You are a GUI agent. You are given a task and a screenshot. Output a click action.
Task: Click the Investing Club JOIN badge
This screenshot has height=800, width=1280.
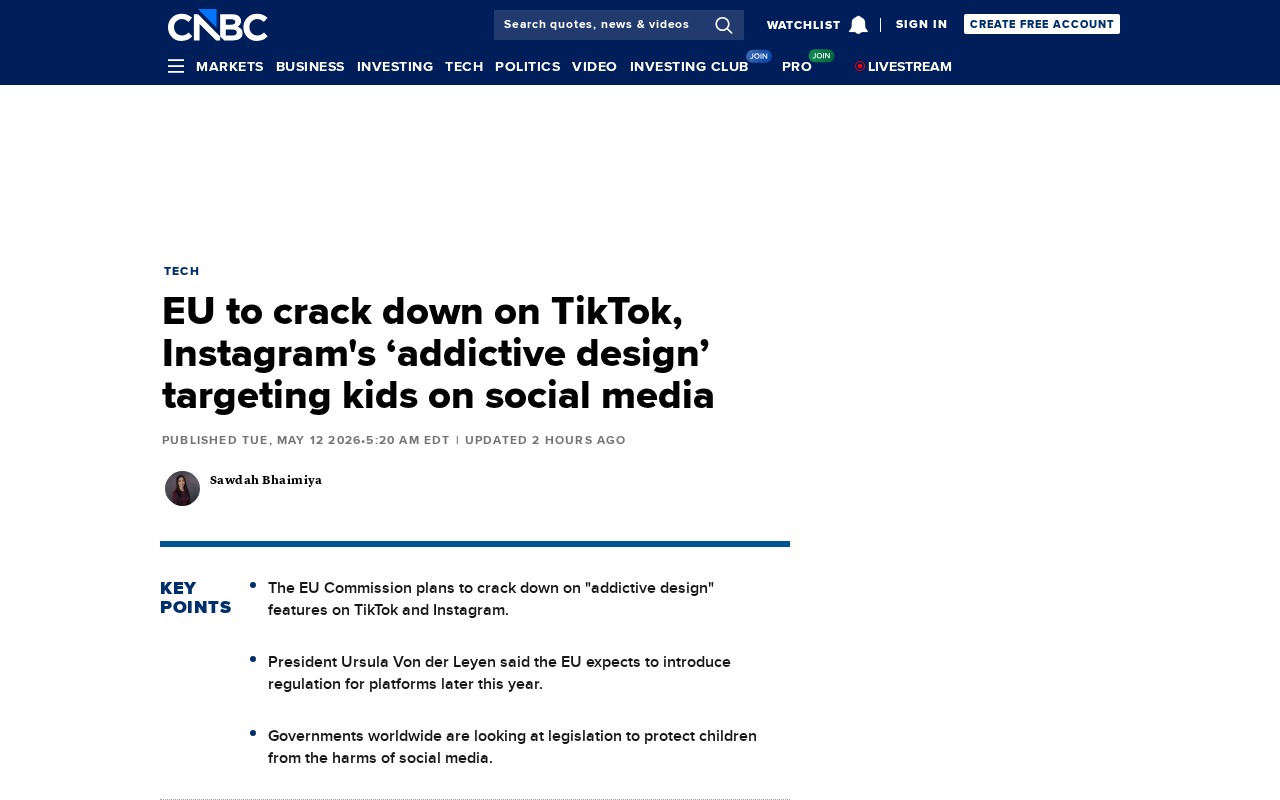[759, 56]
